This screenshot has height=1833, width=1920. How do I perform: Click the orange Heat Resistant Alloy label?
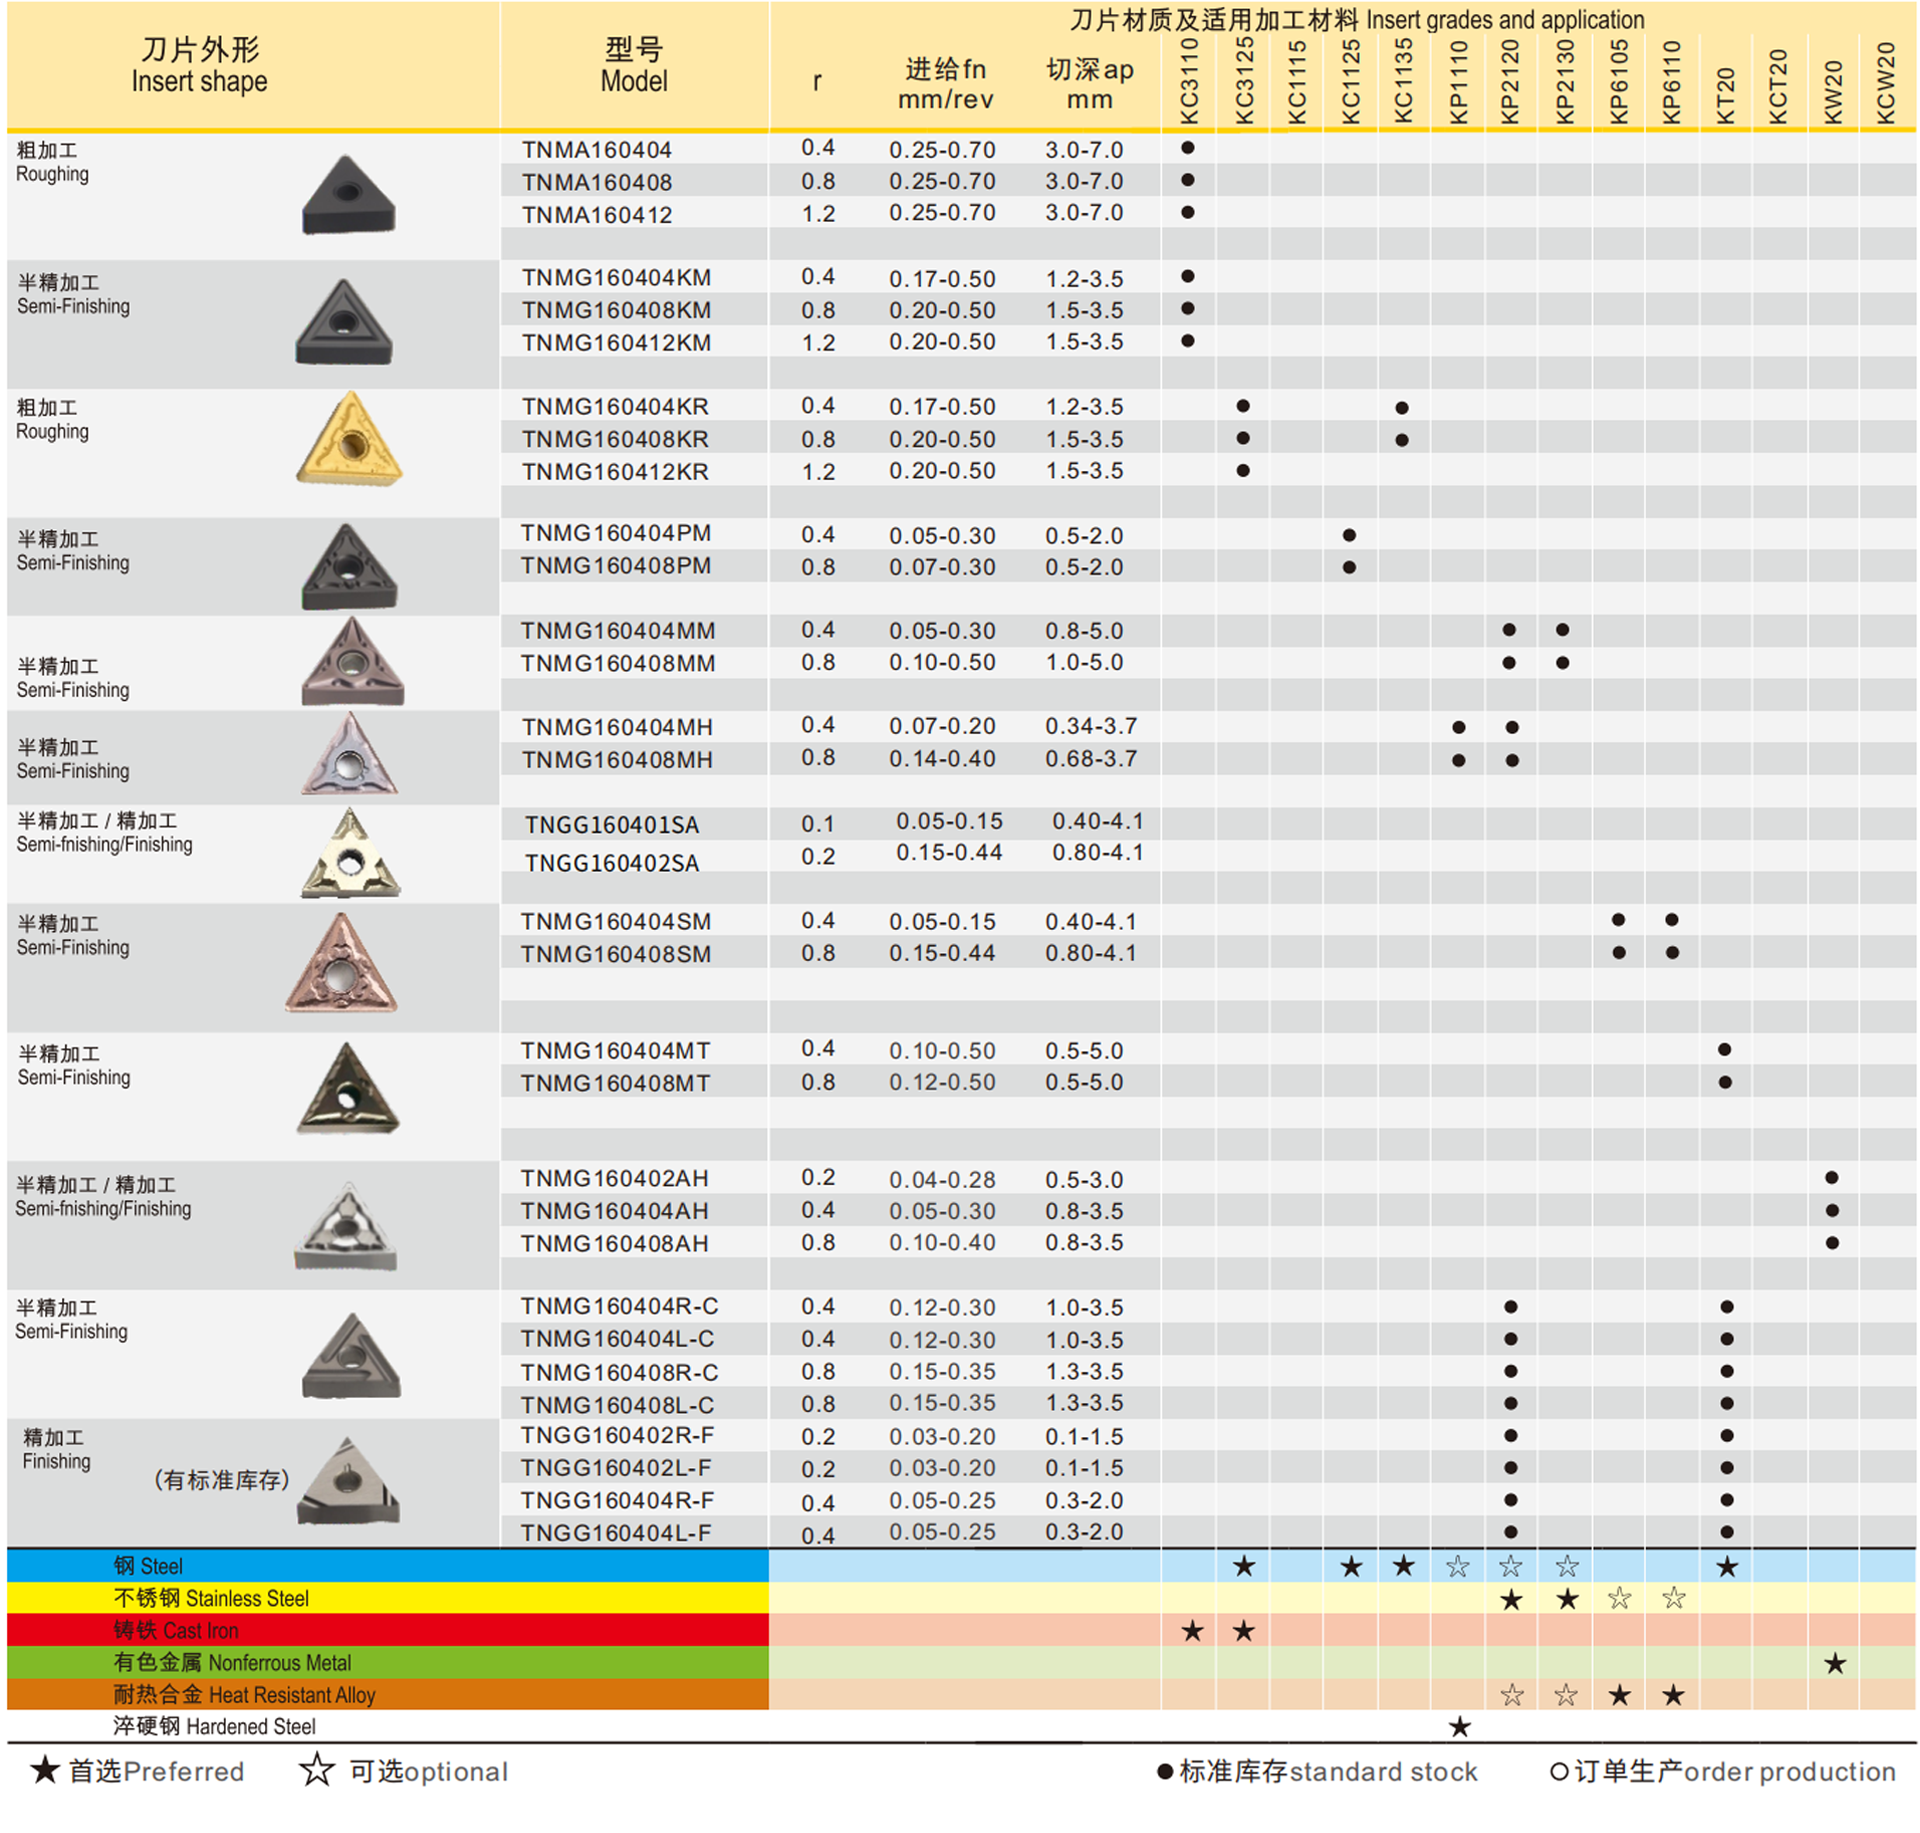click(x=244, y=1694)
